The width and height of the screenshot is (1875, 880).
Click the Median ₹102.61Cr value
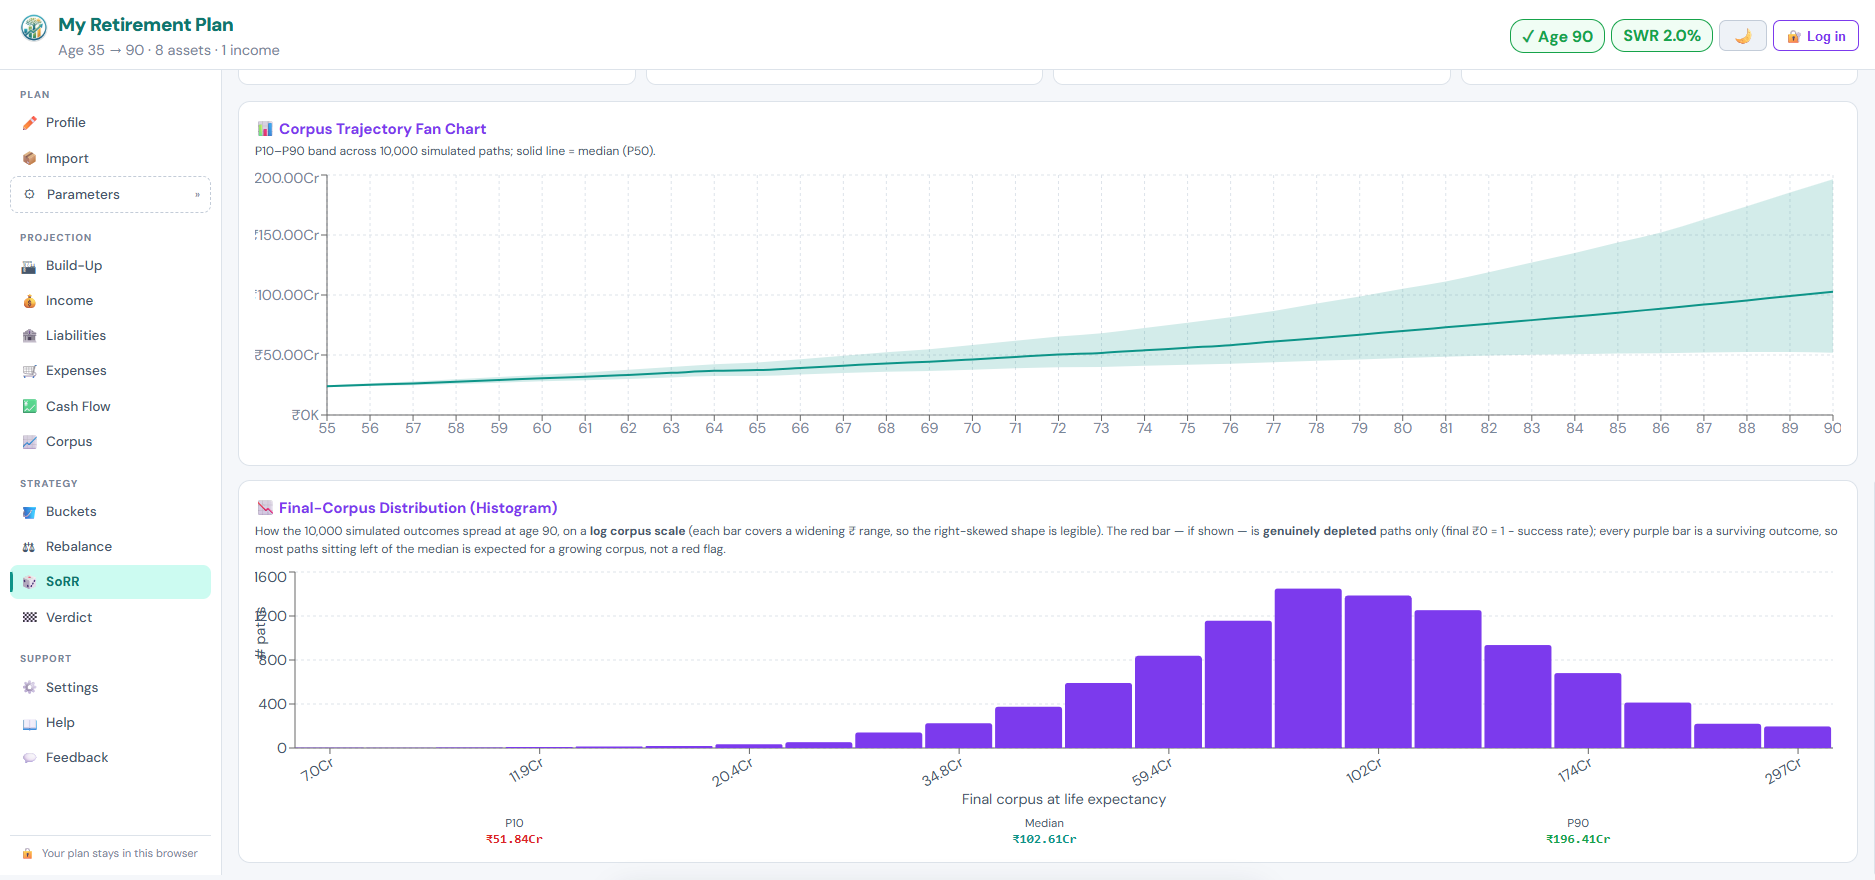[x=1044, y=840]
